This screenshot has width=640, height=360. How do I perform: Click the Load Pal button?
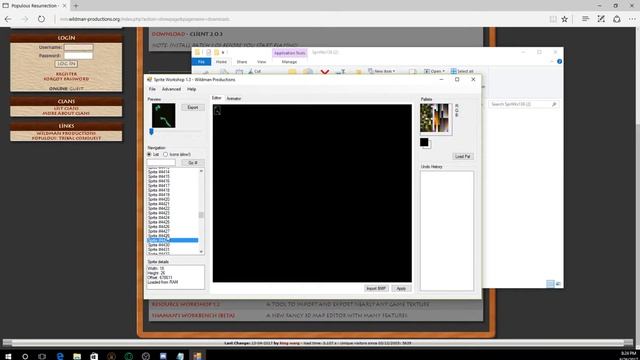(x=462, y=156)
